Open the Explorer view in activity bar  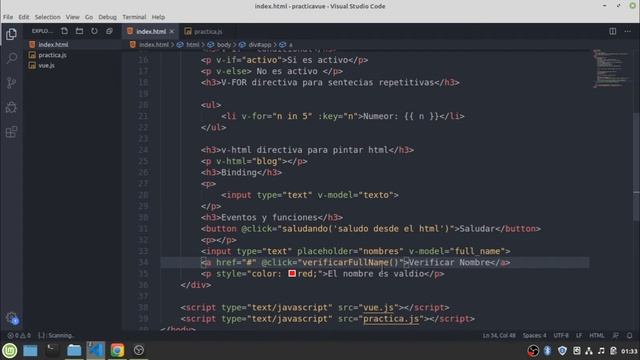pos(11,33)
